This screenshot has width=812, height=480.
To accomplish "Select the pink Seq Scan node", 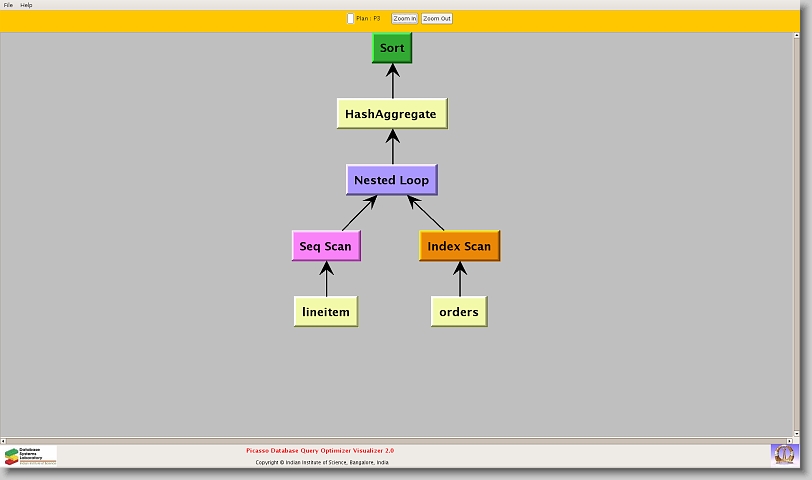I will tap(325, 246).
